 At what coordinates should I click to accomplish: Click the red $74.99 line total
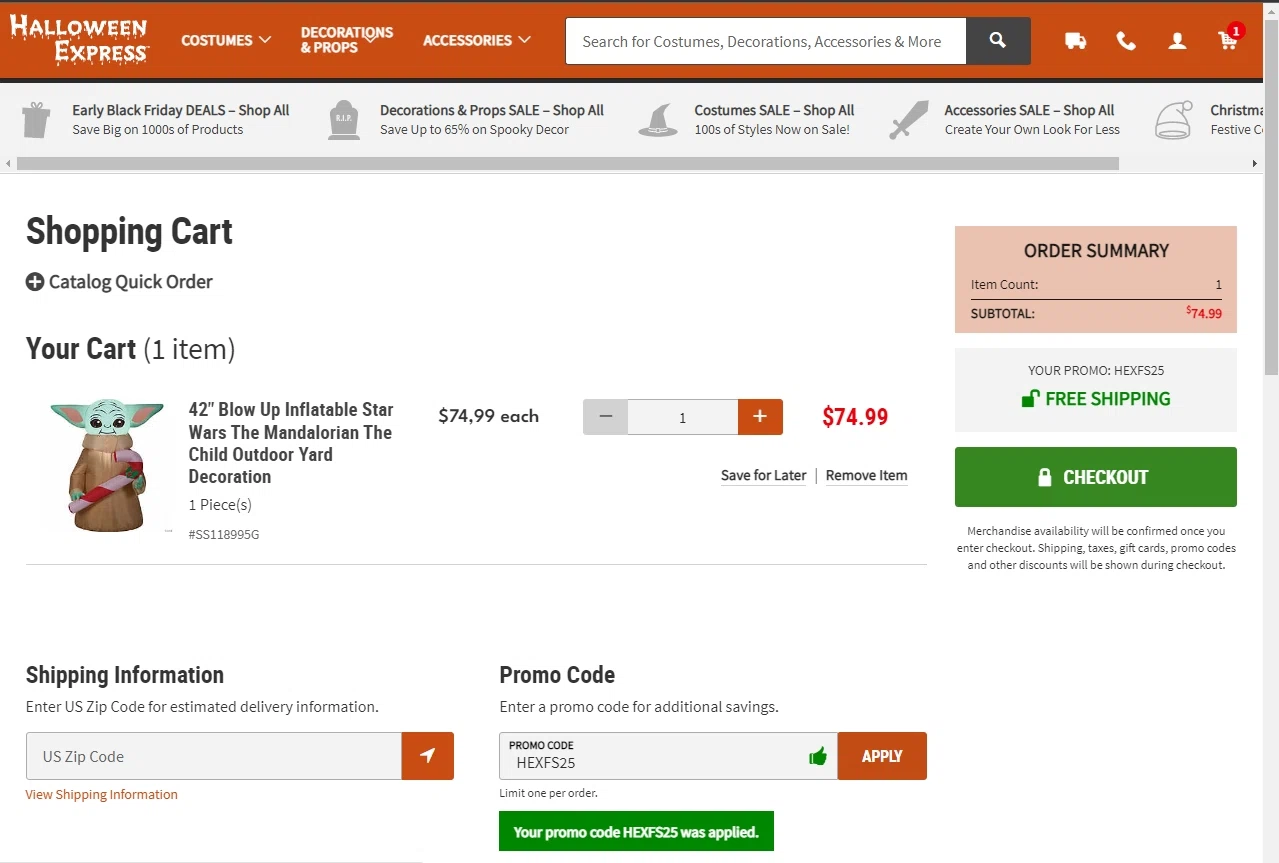pyautogui.click(x=855, y=417)
